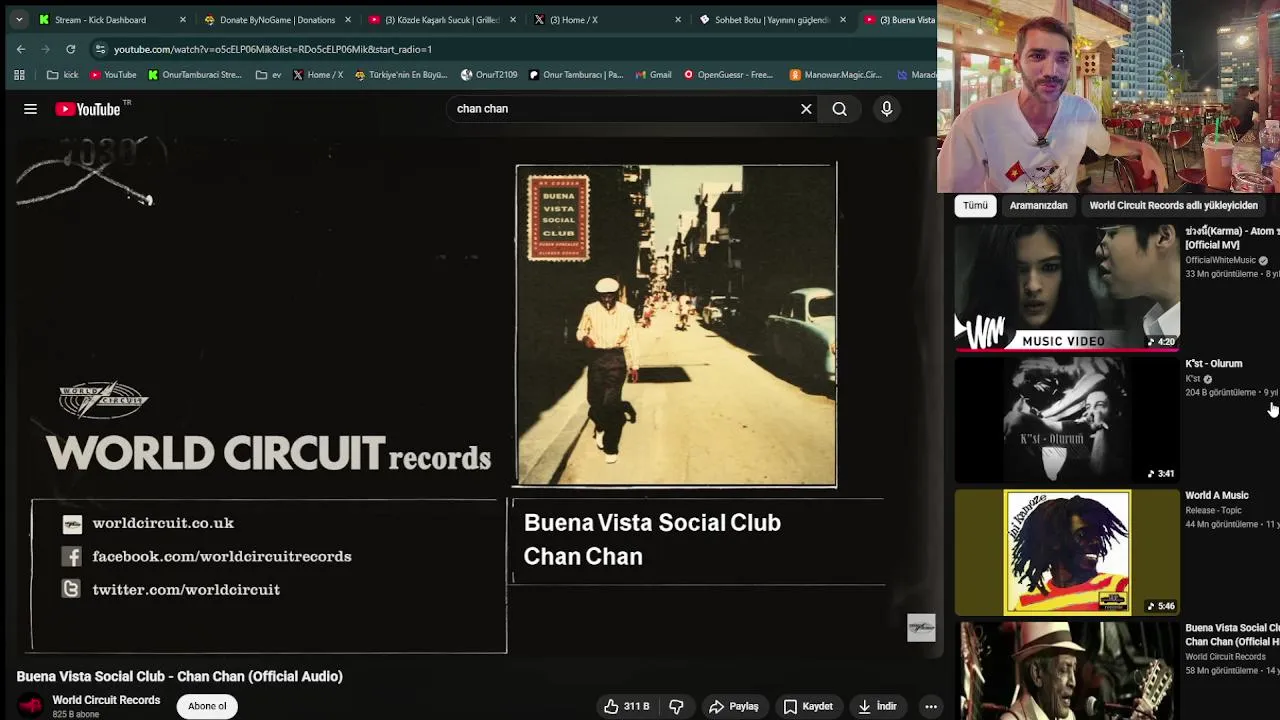Go to the YouTube home logo
The image size is (1280, 720).
pyautogui.click(x=87, y=109)
